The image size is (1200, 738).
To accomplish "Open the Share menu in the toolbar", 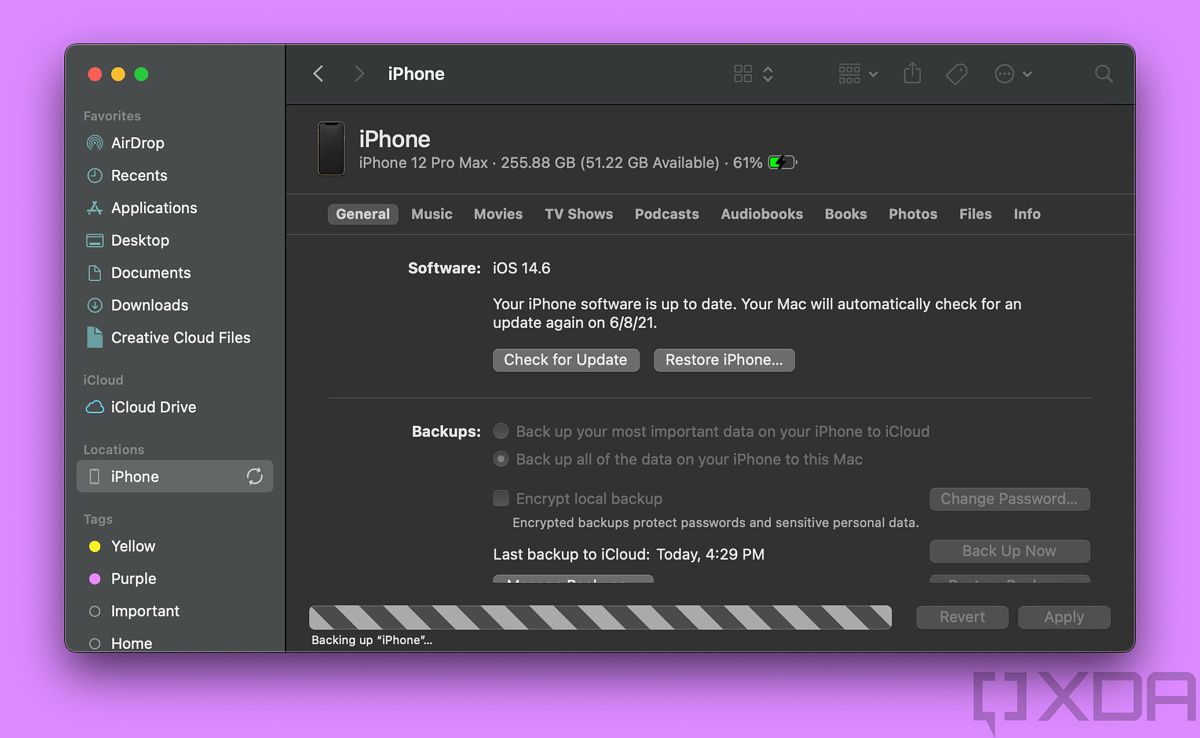I will click(911, 73).
